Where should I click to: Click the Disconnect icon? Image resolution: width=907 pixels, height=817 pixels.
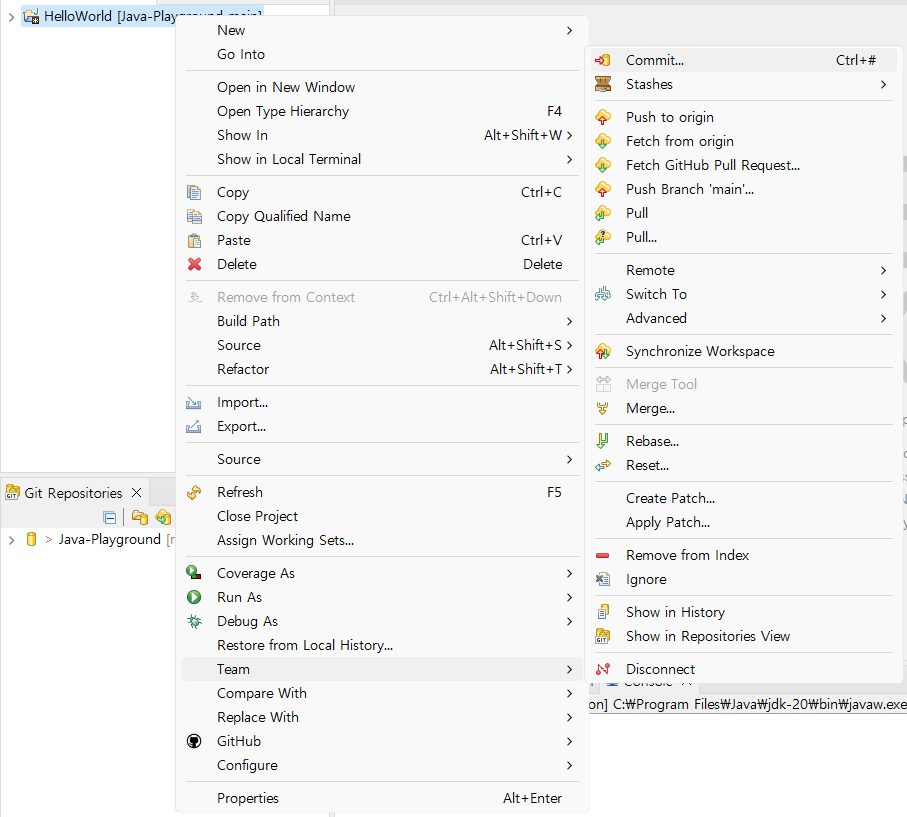[603, 669]
